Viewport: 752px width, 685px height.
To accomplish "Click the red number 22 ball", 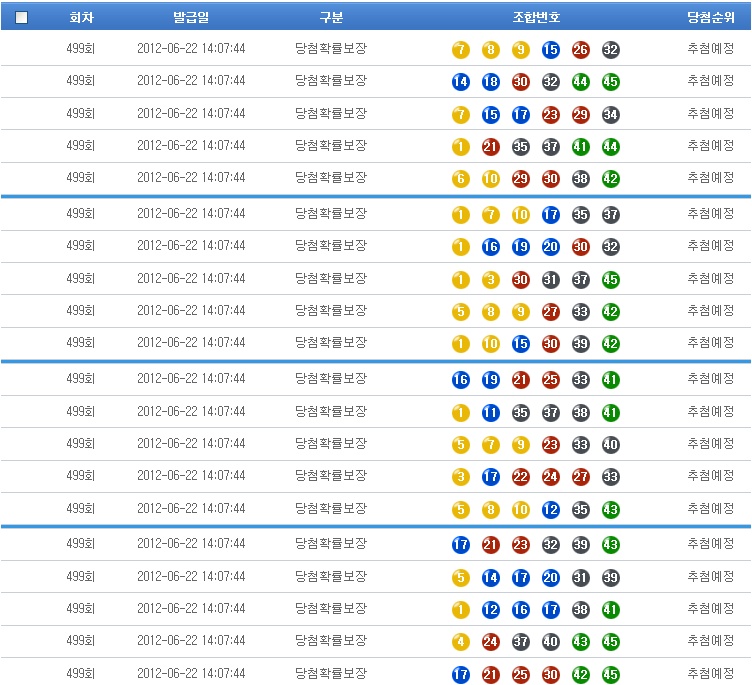I will (x=521, y=477).
